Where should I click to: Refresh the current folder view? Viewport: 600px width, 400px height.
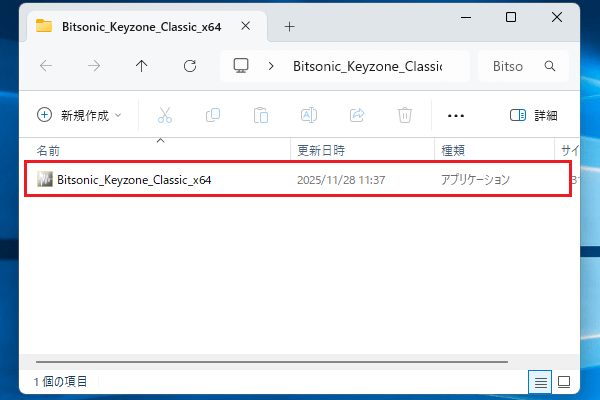tap(190, 66)
